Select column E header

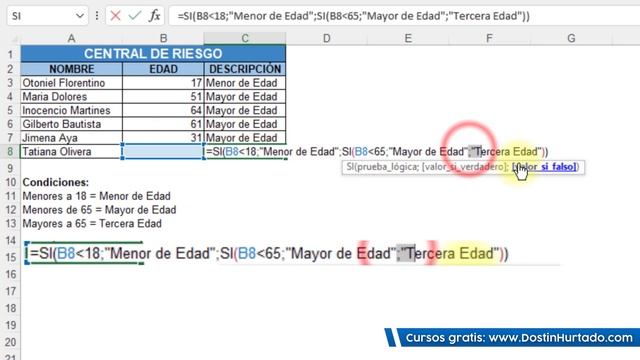tap(408, 38)
